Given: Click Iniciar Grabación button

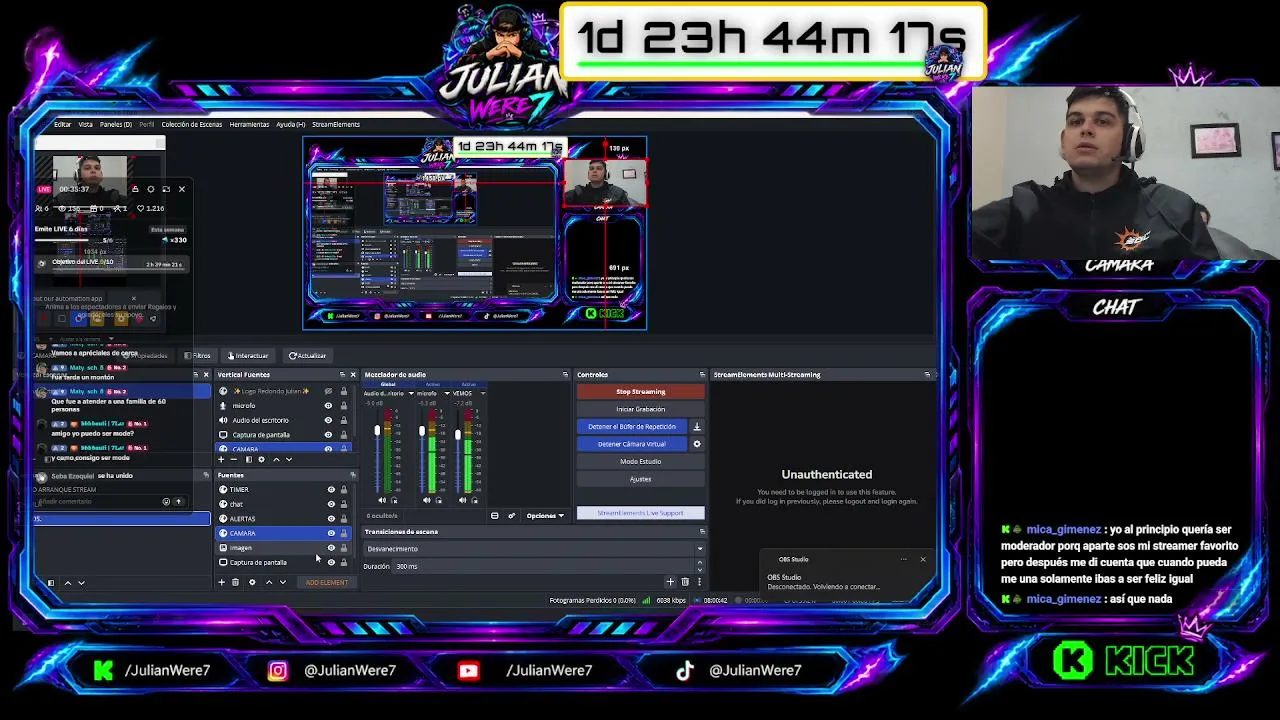Looking at the screenshot, I should tap(640, 409).
